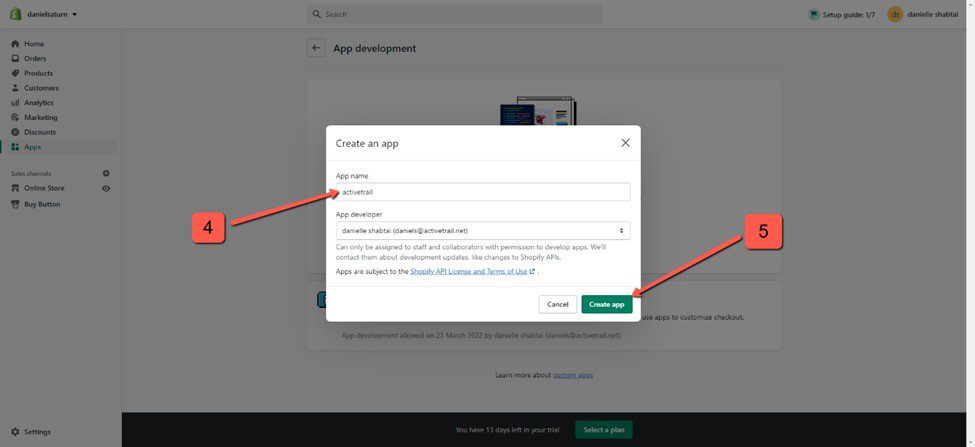Open danielle shabtai account avatar
The height and width of the screenshot is (447, 975).
point(895,14)
